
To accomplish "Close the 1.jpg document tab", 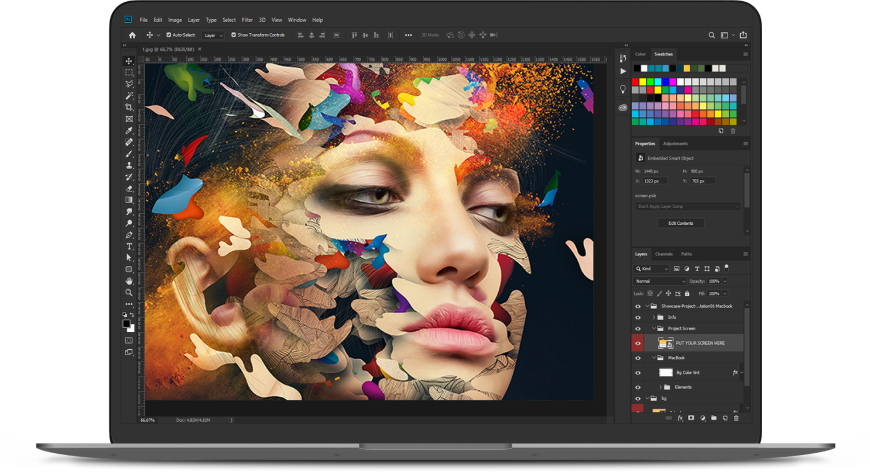I will [200, 49].
